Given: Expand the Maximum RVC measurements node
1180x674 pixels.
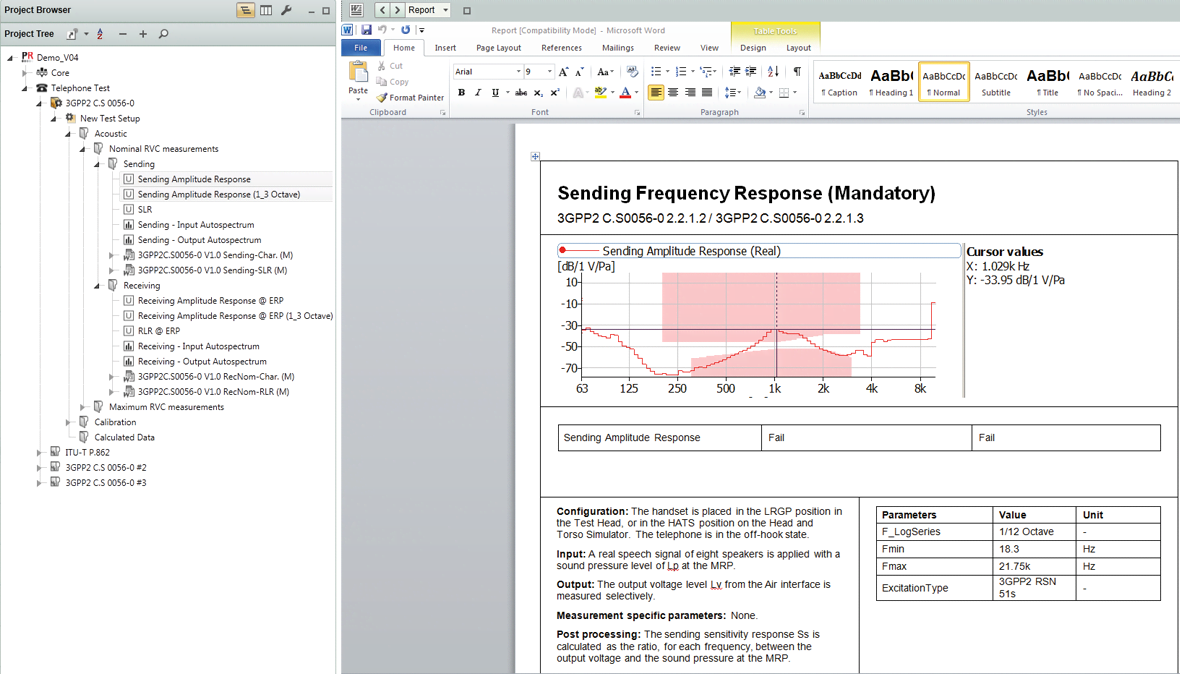Looking at the screenshot, I should pos(83,407).
